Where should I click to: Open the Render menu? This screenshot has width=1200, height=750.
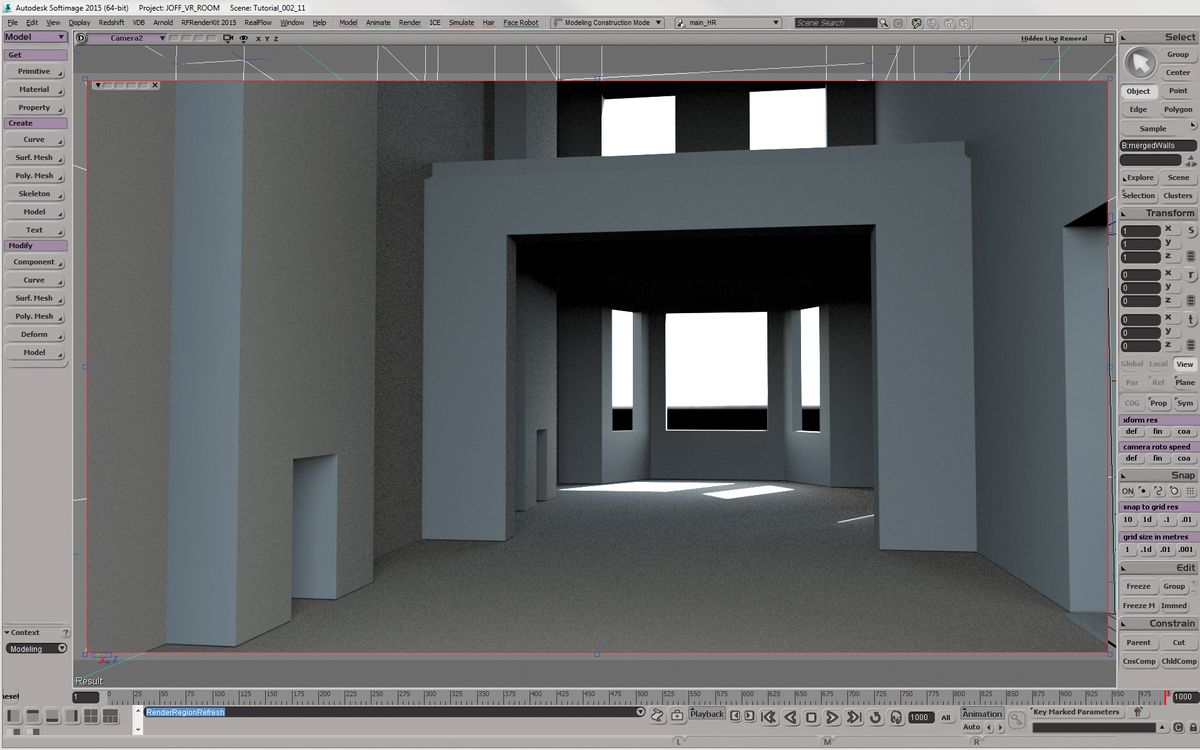409,21
